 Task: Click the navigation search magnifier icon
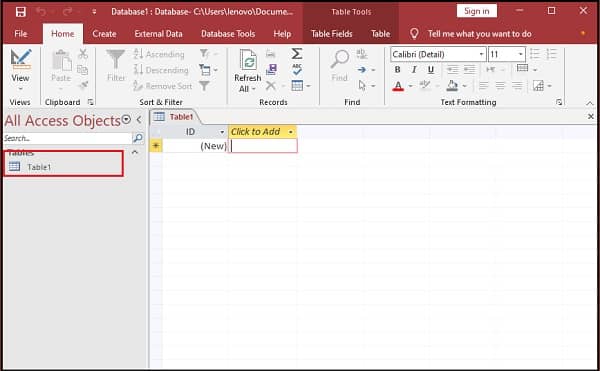(138, 138)
